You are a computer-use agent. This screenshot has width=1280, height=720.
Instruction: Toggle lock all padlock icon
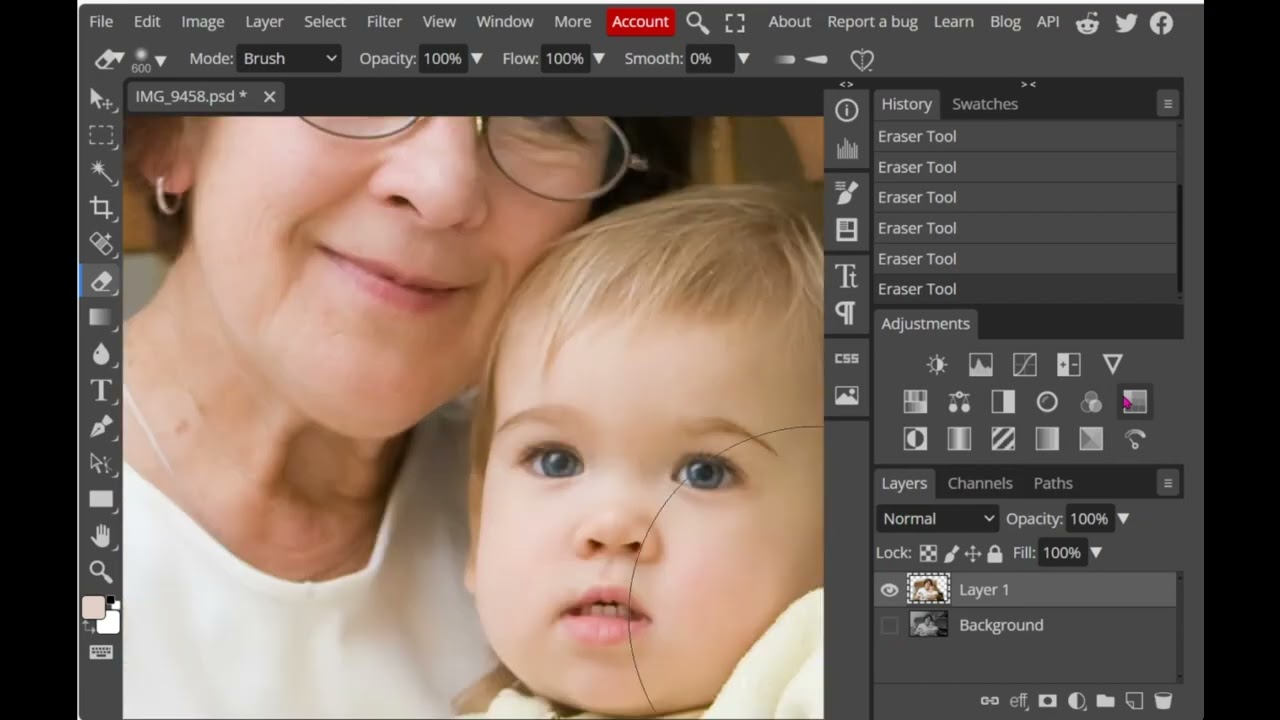click(x=995, y=553)
